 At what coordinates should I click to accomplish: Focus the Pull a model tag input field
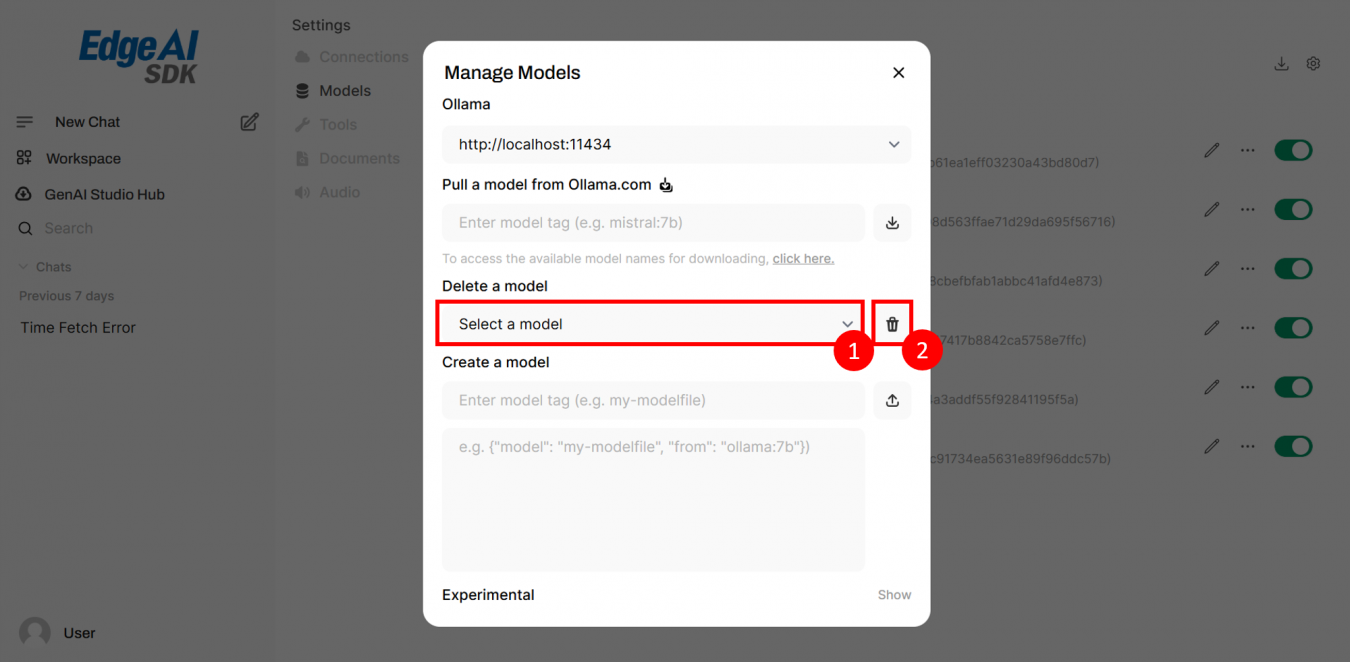click(653, 223)
